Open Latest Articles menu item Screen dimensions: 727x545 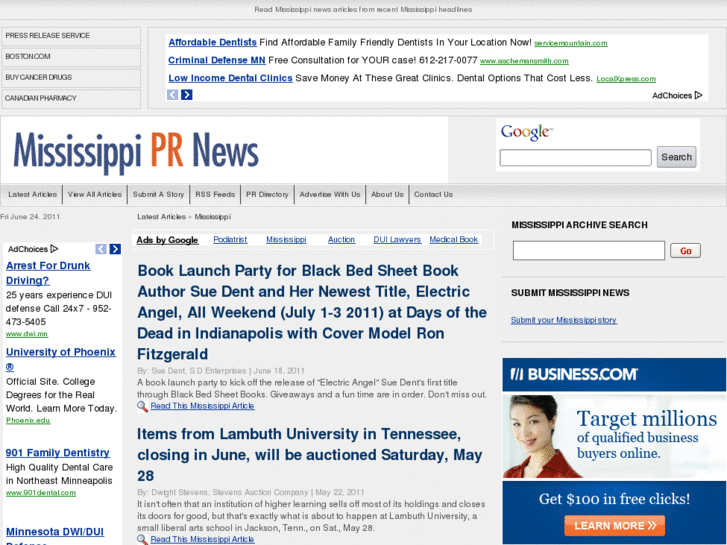click(x=32, y=194)
